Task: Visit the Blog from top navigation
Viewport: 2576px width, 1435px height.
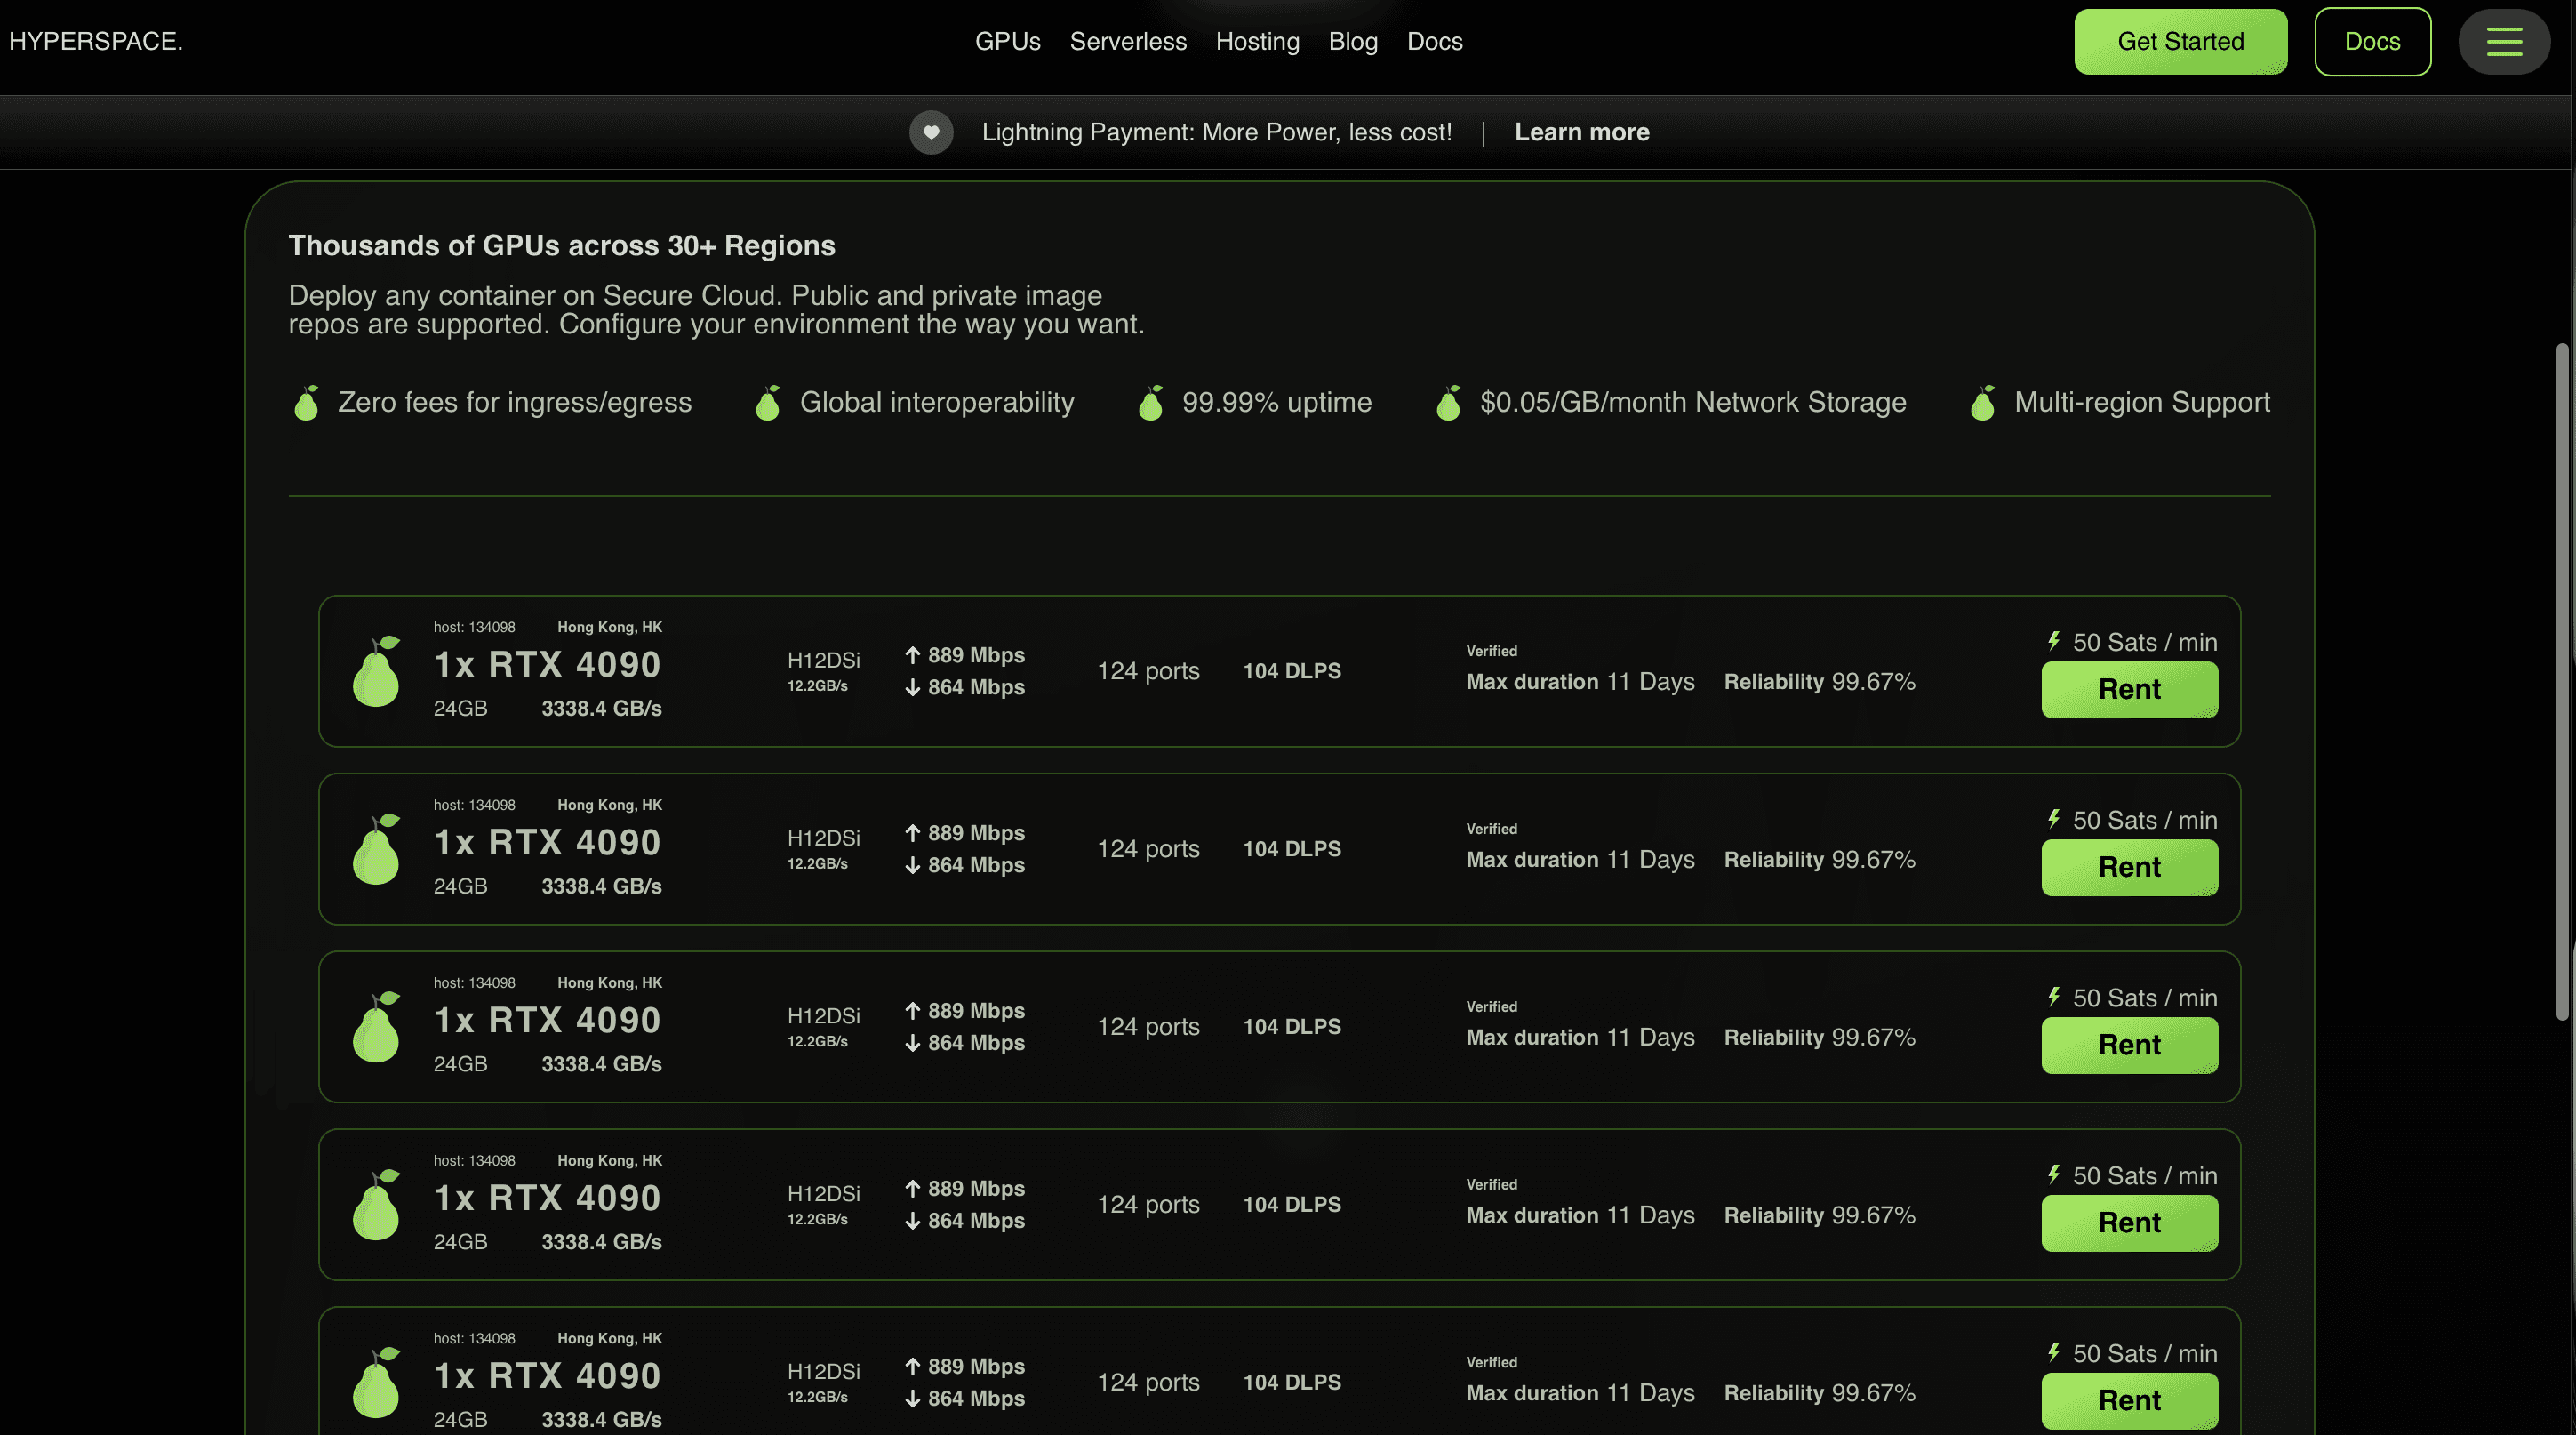Action: click(1353, 42)
